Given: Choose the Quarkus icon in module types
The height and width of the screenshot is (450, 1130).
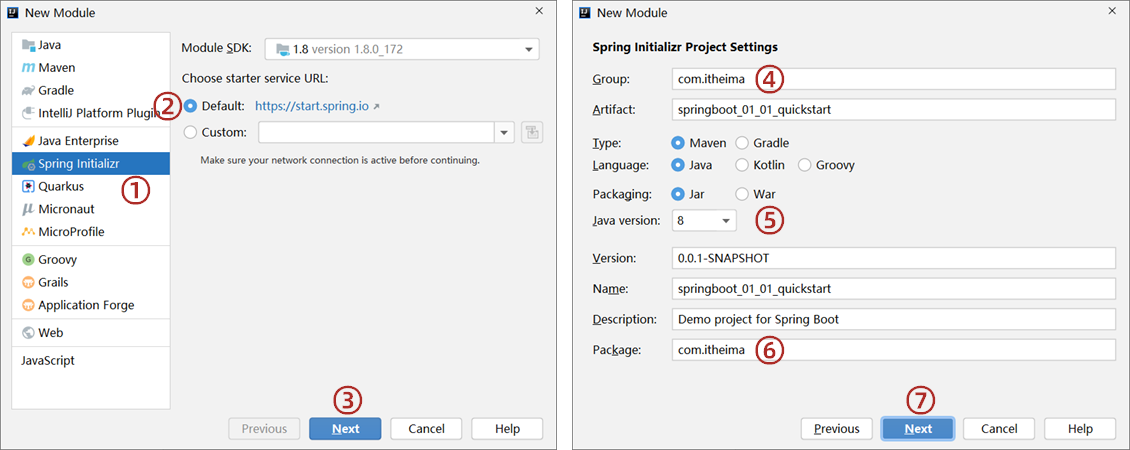Looking at the screenshot, I should tap(29, 187).
